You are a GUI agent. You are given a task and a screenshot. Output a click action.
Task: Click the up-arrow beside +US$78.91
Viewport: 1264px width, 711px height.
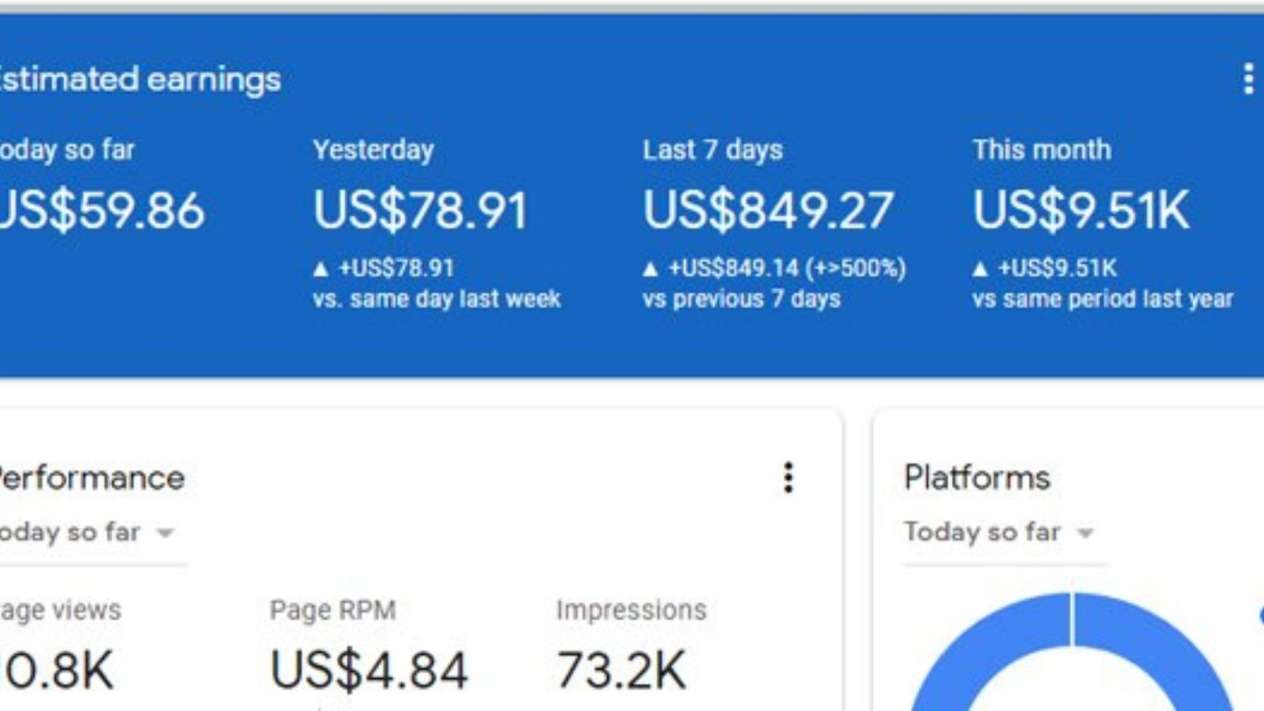(x=320, y=269)
